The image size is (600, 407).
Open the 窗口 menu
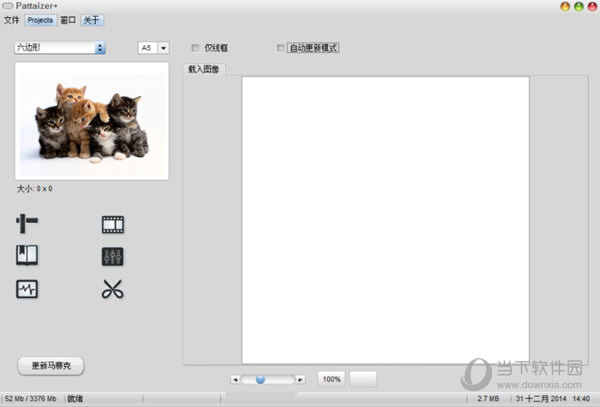(x=68, y=20)
